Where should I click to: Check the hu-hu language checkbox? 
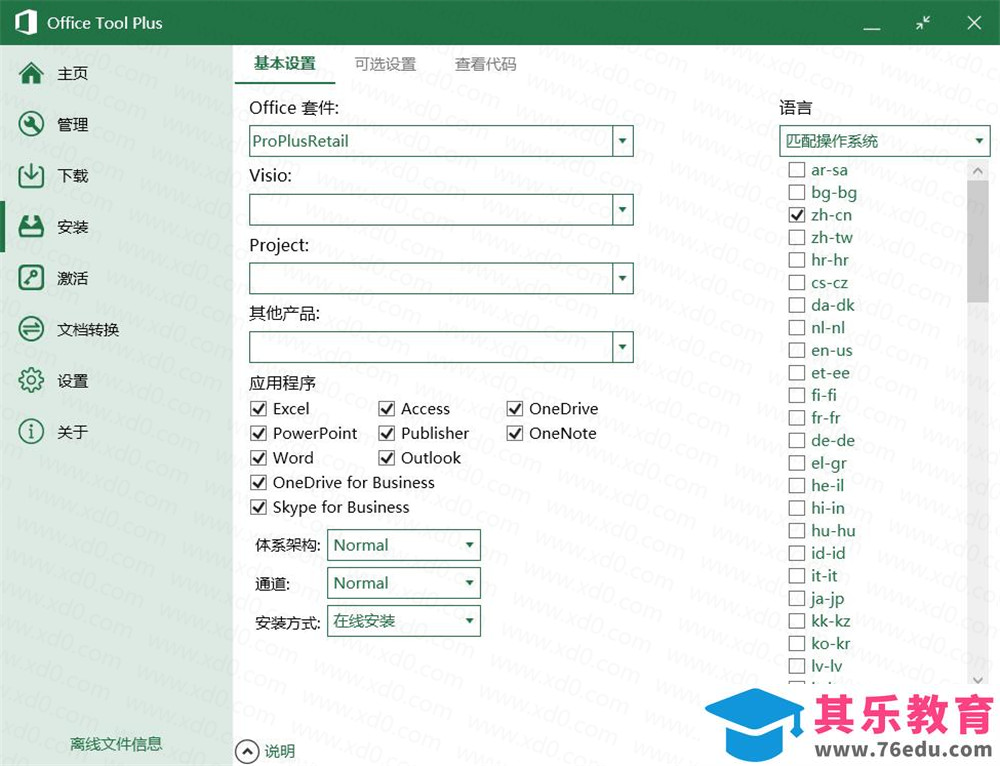click(797, 531)
